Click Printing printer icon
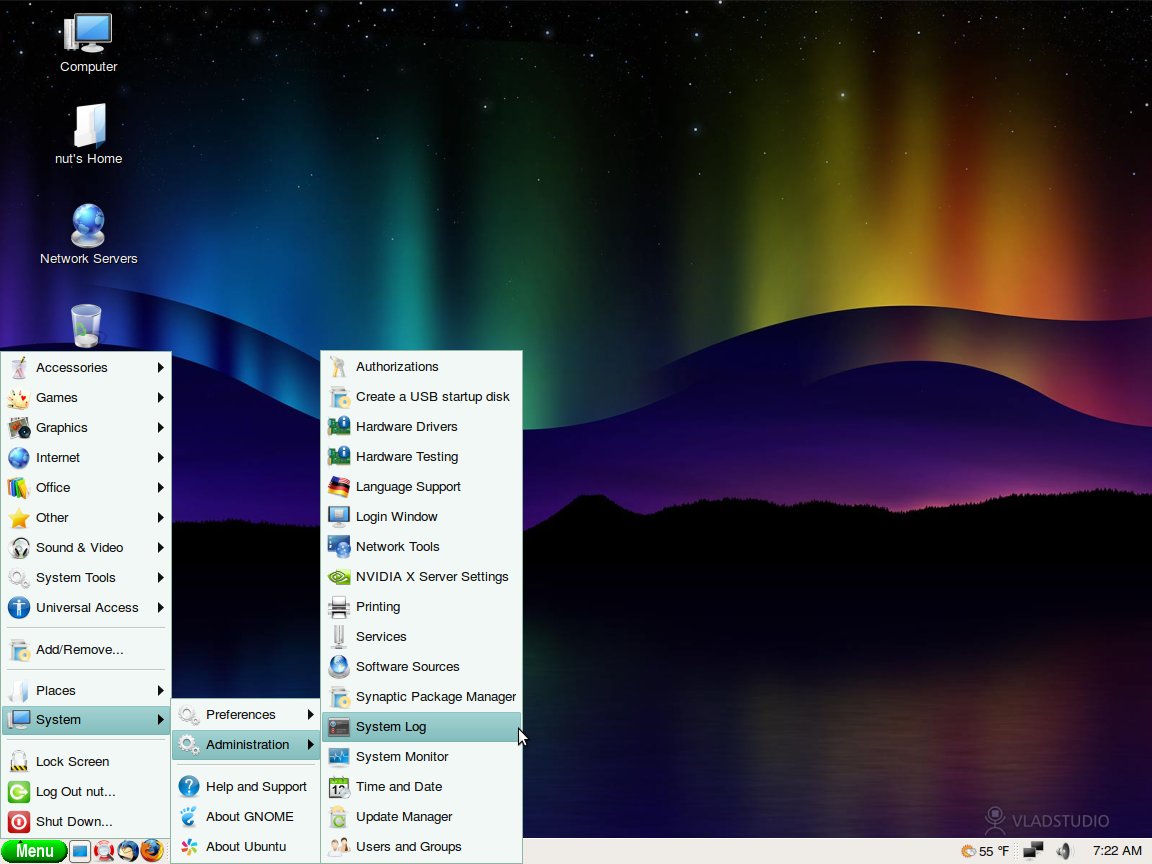 coord(339,607)
